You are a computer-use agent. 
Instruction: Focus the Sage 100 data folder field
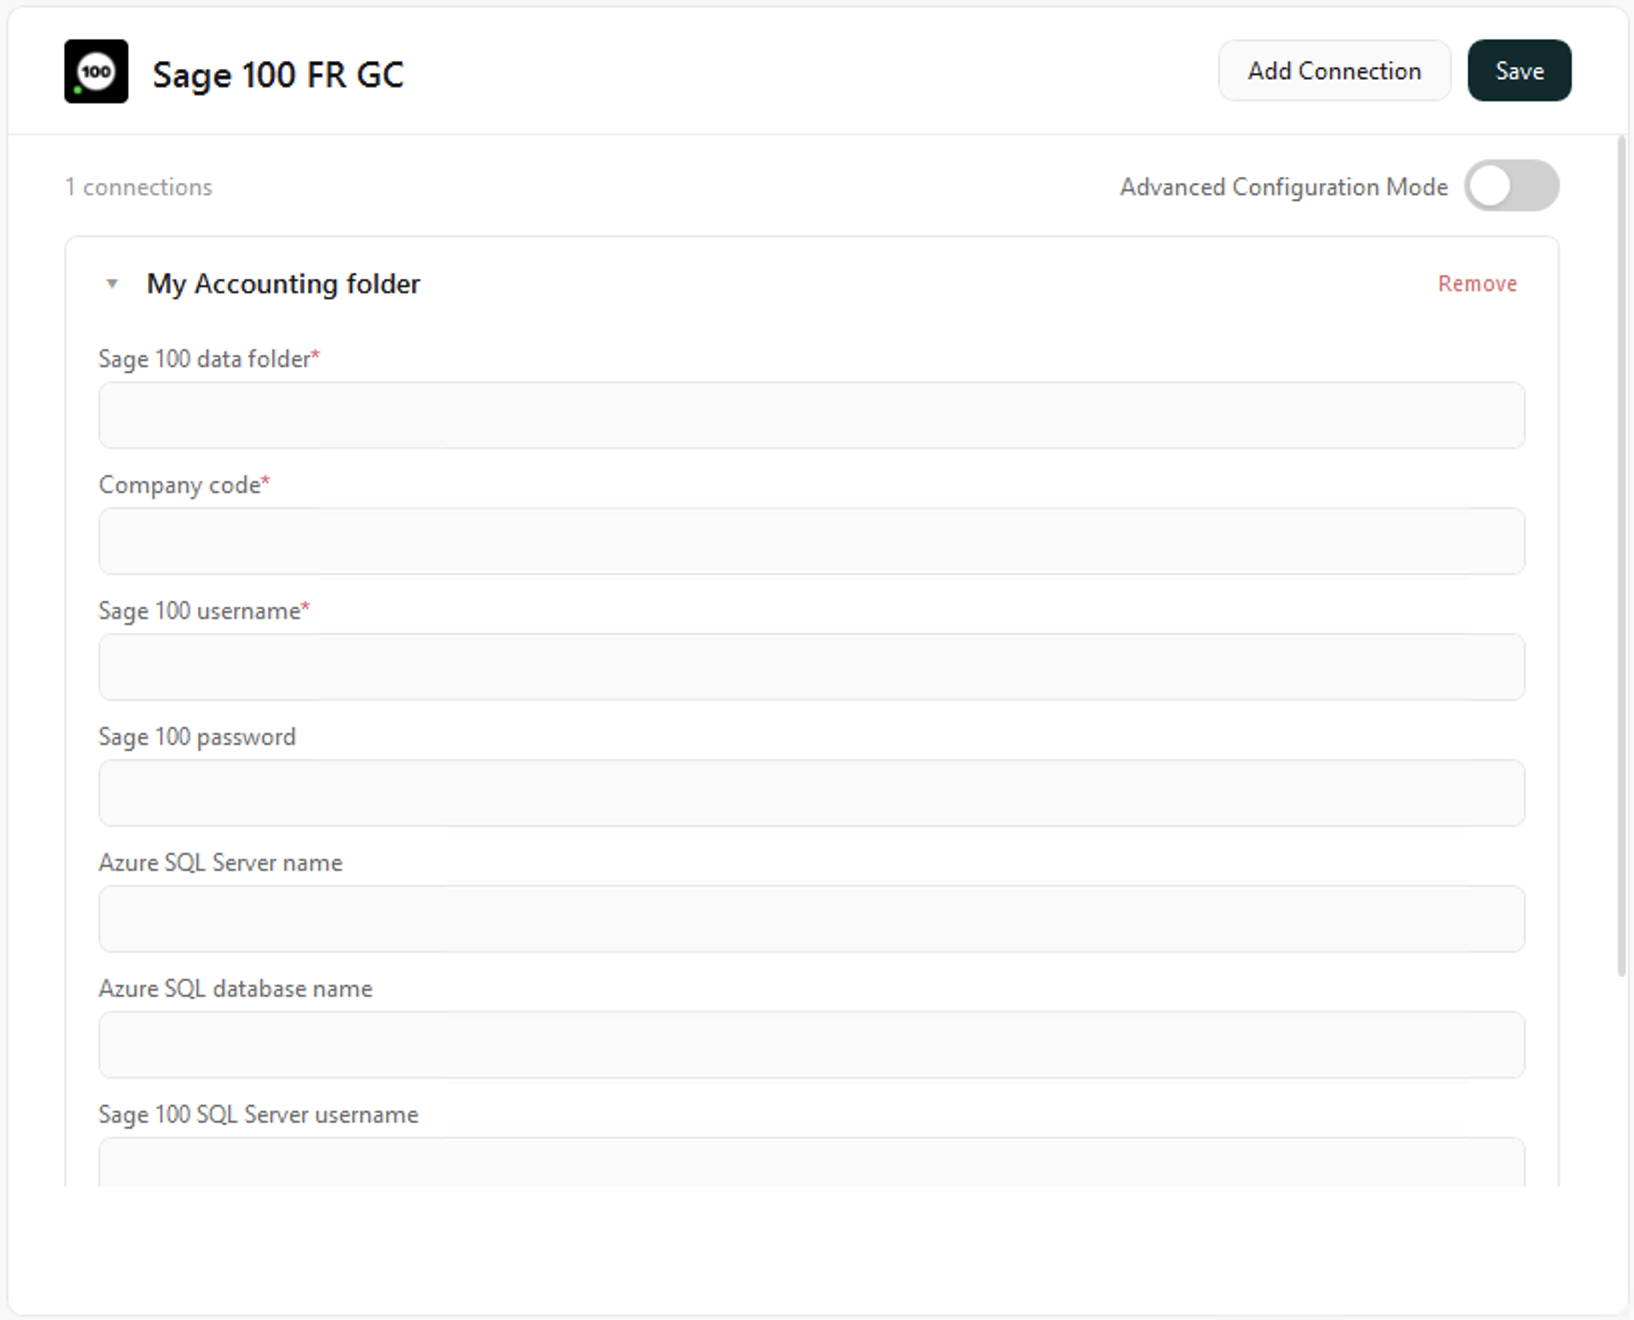click(811, 415)
